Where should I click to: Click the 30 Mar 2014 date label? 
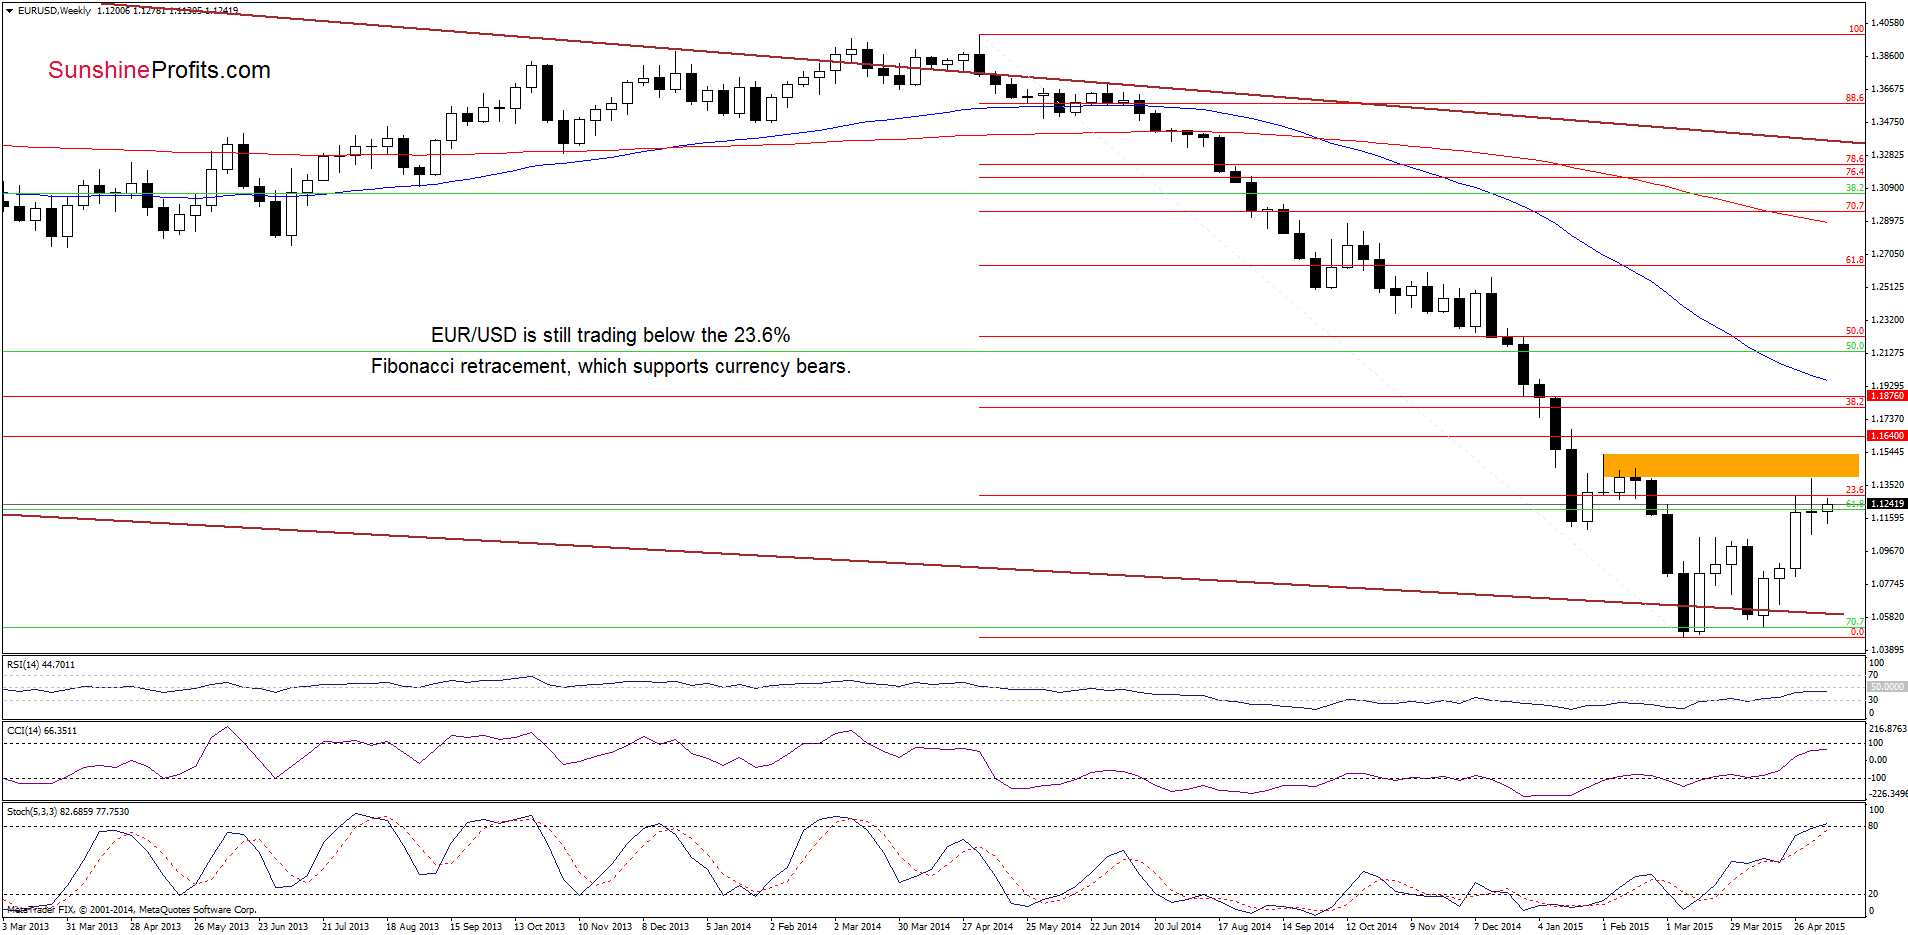(x=924, y=926)
